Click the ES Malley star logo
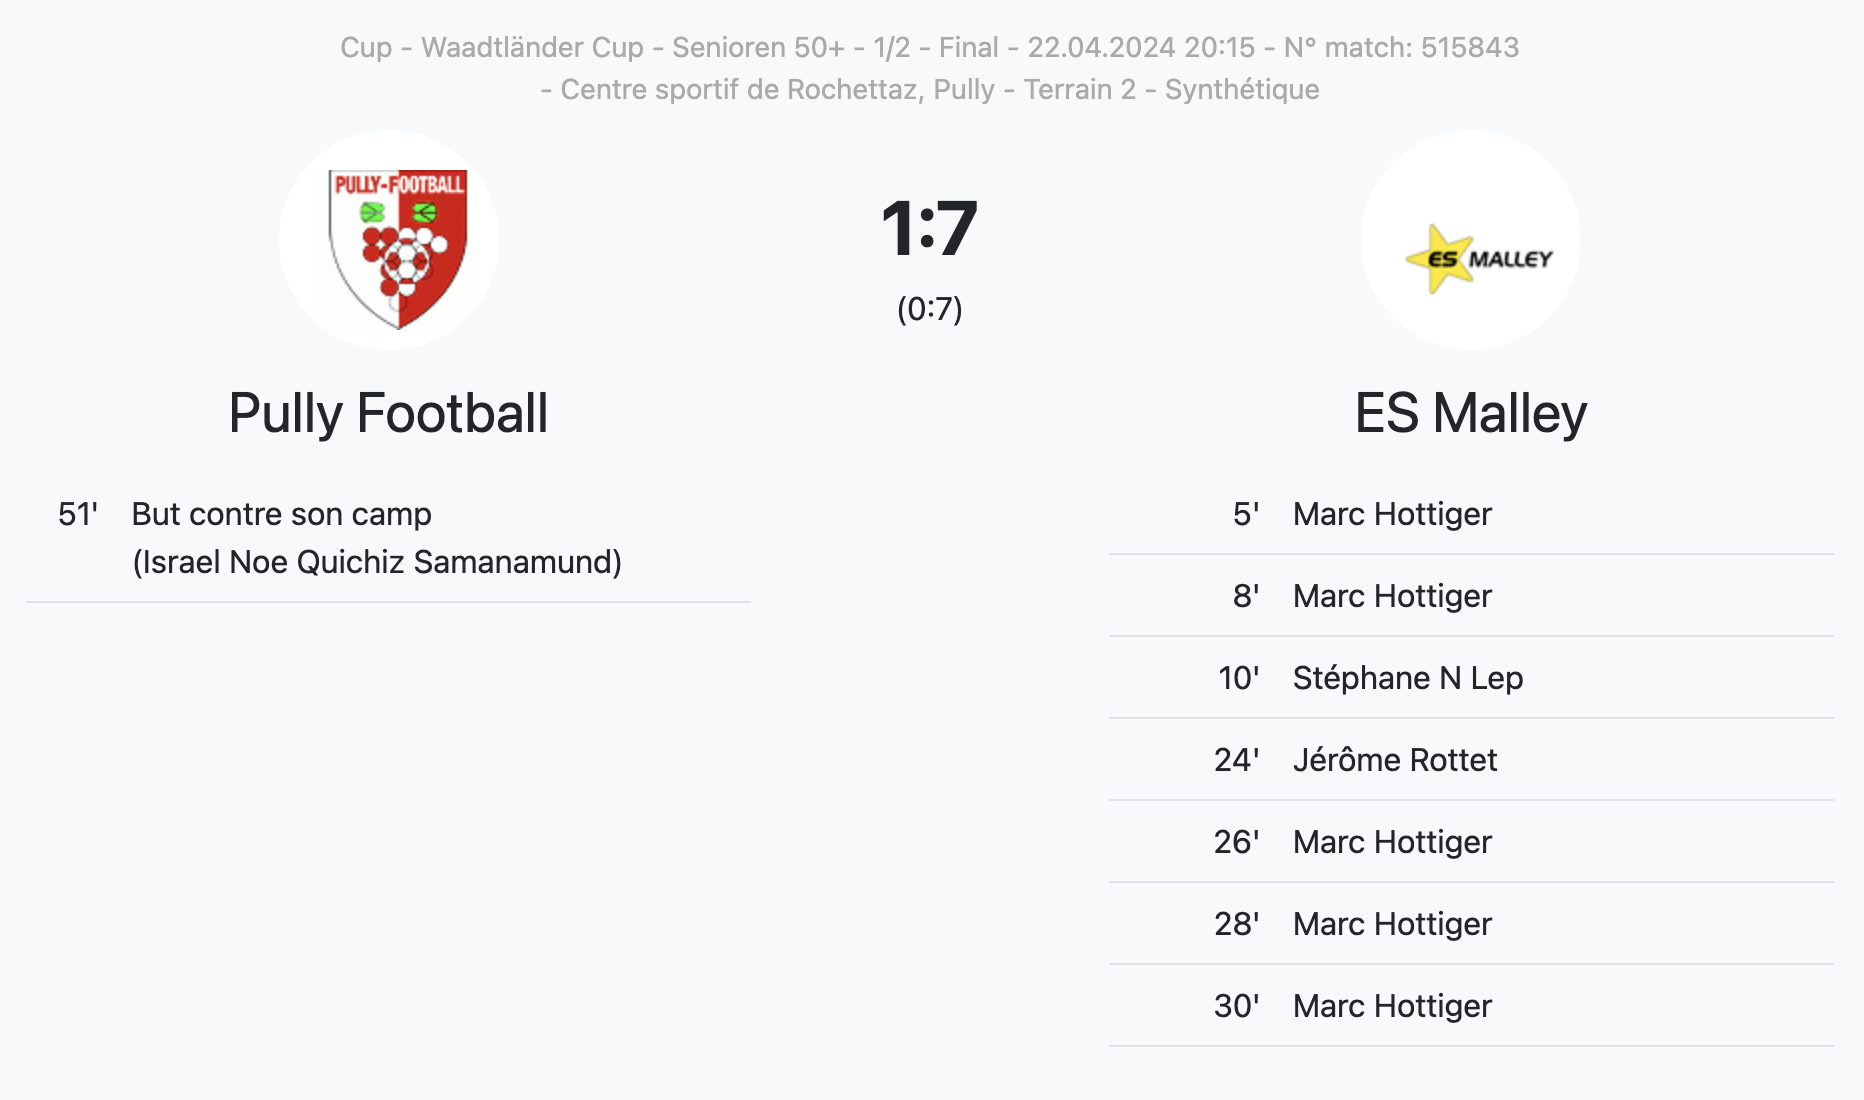The image size is (1864, 1100). click(1479, 259)
